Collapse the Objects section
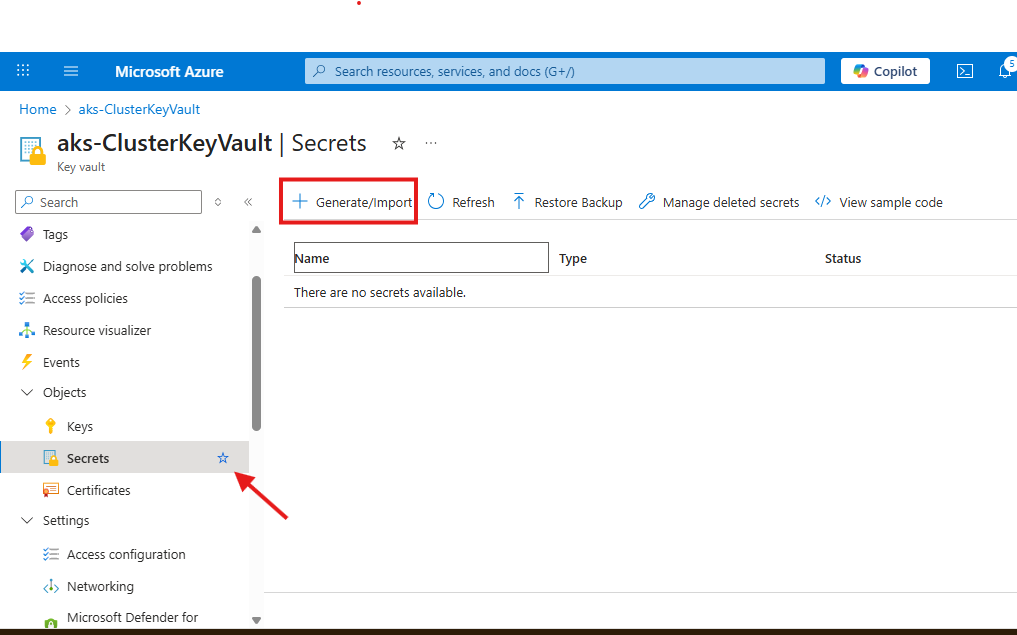Image resolution: width=1017 pixels, height=635 pixels. coord(26,392)
